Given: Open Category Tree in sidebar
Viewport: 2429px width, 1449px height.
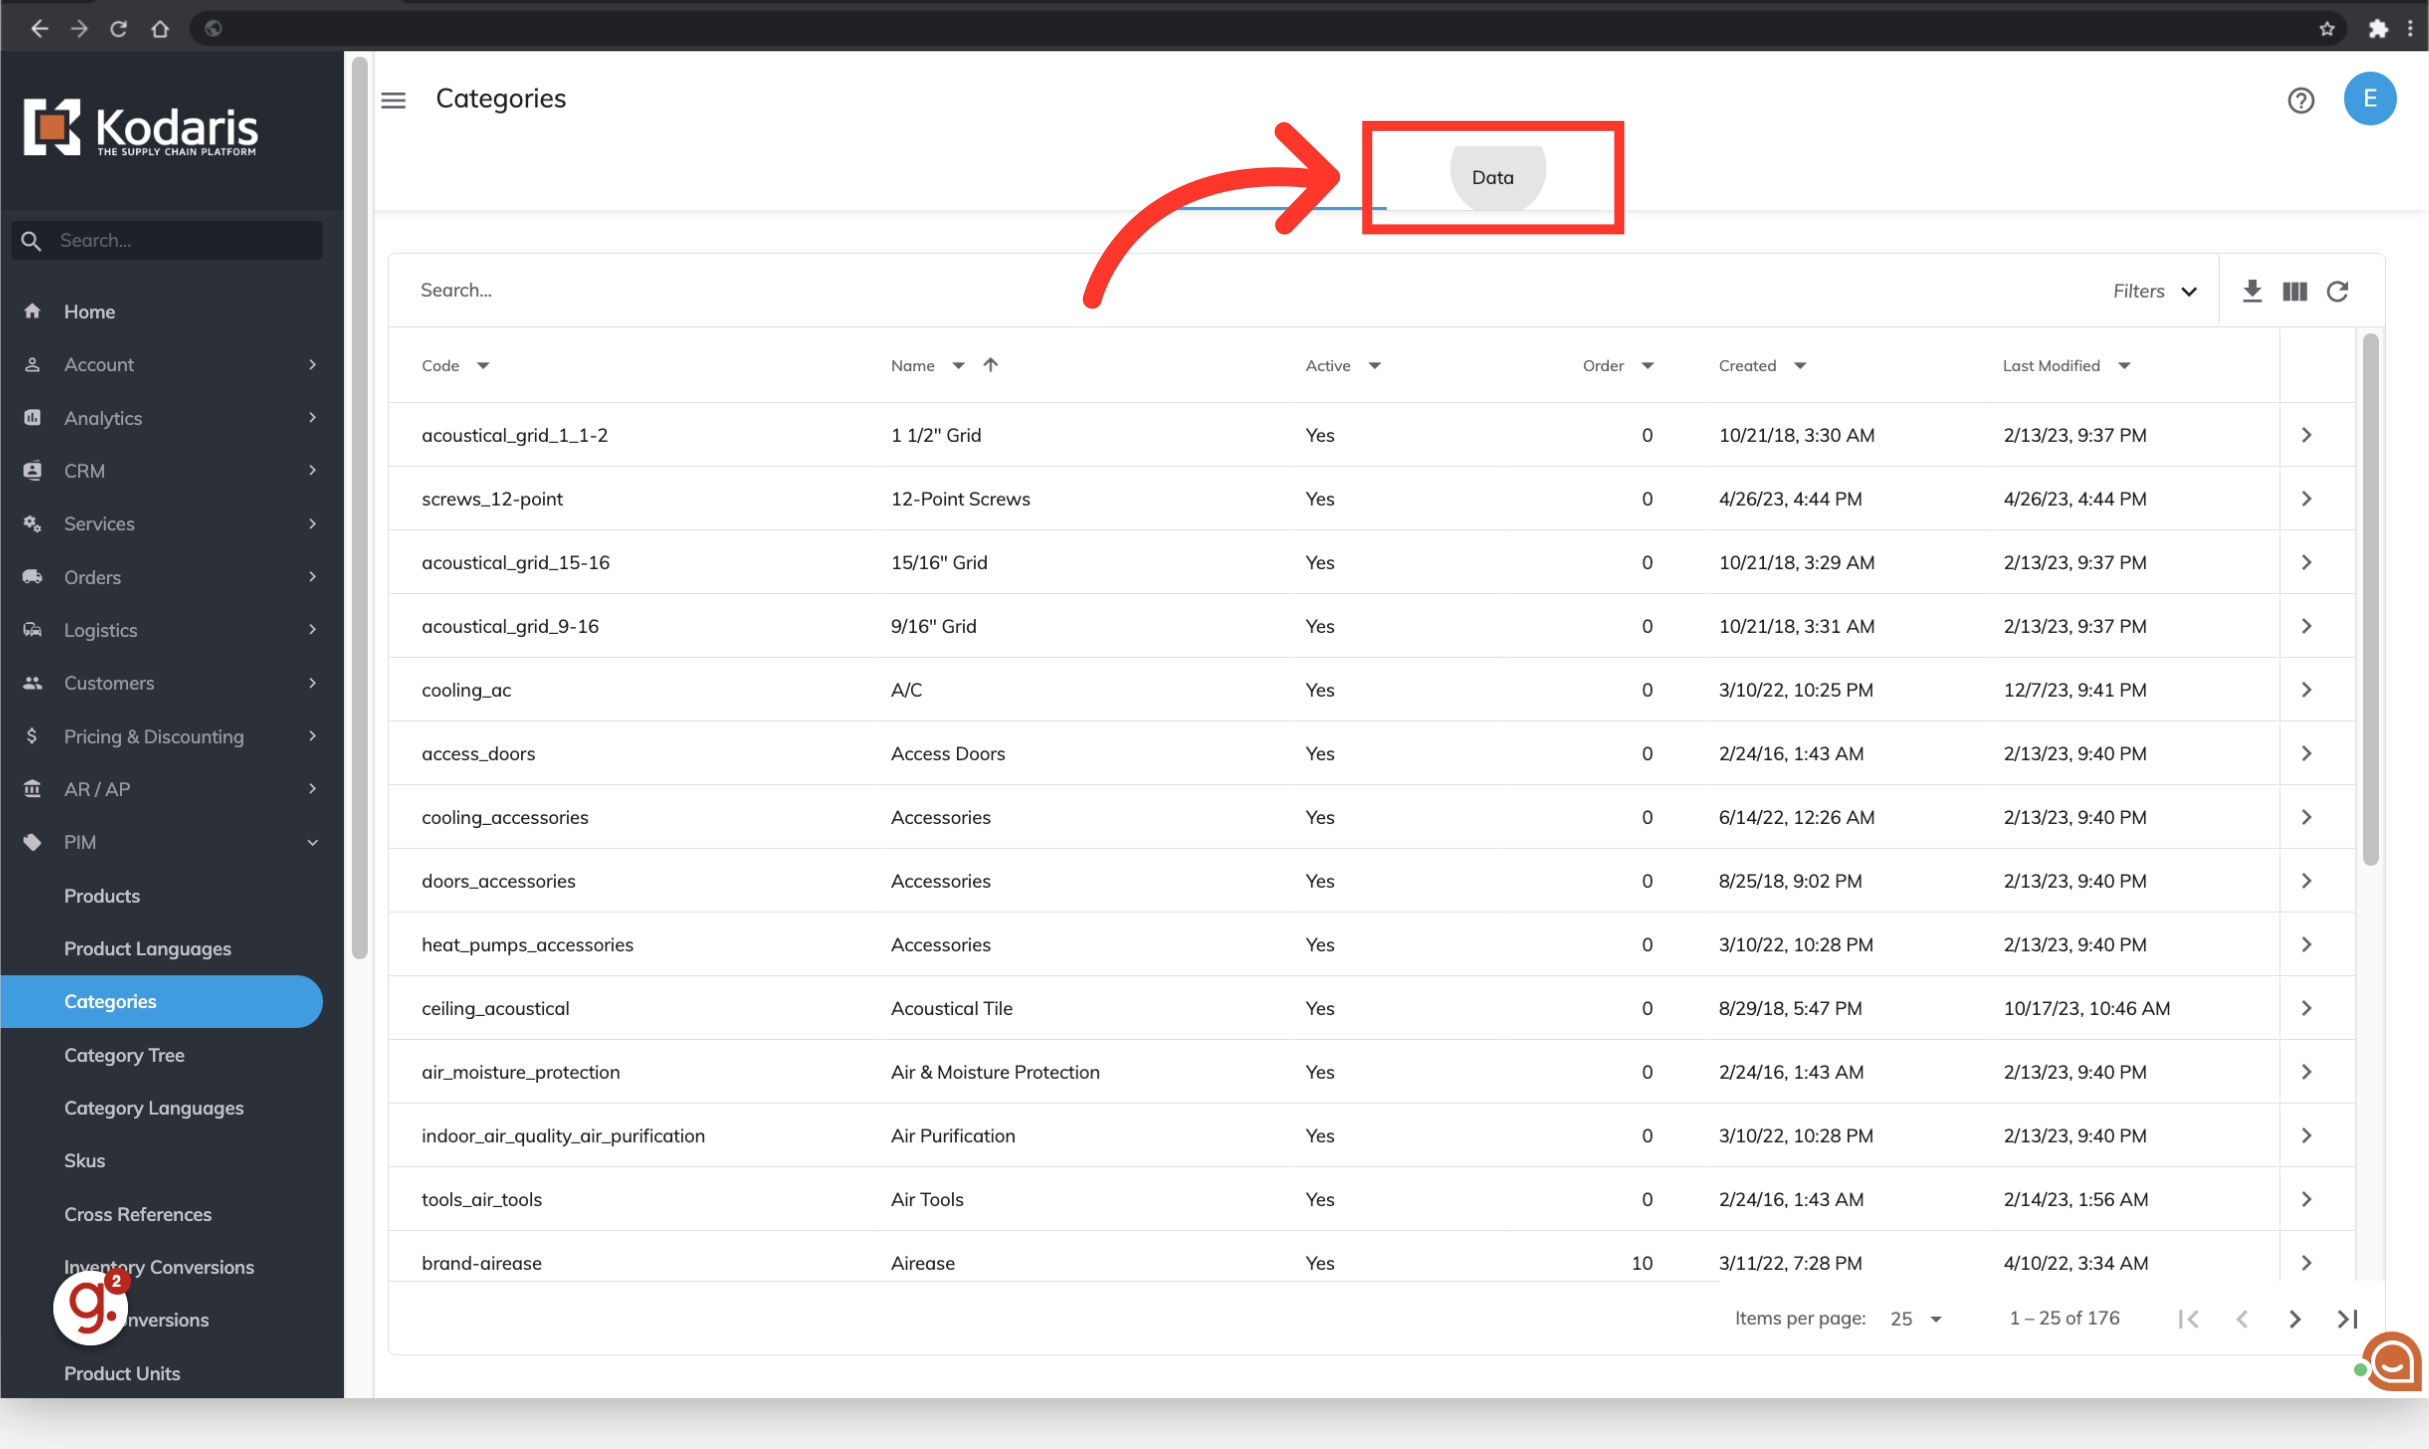Looking at the screenshot, I should [124, 1055].
